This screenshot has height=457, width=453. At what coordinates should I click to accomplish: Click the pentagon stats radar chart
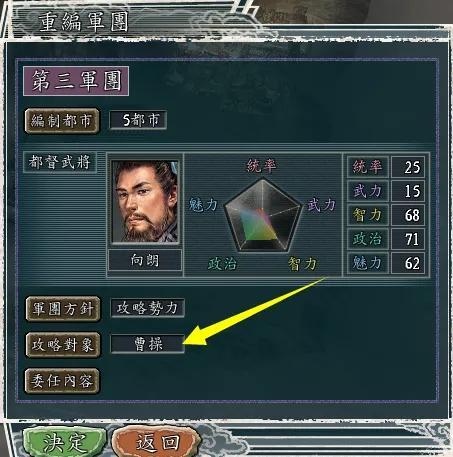263,215
